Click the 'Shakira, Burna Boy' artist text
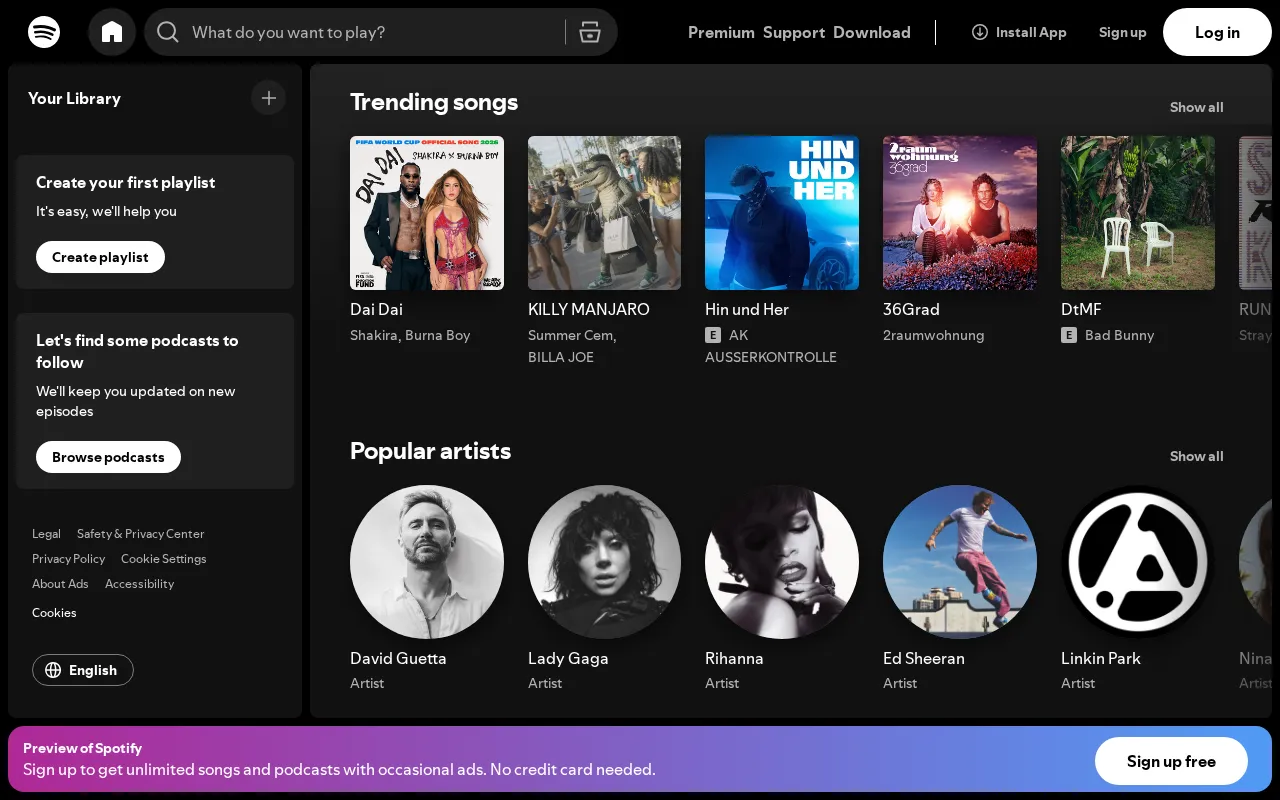 (410, 335)
